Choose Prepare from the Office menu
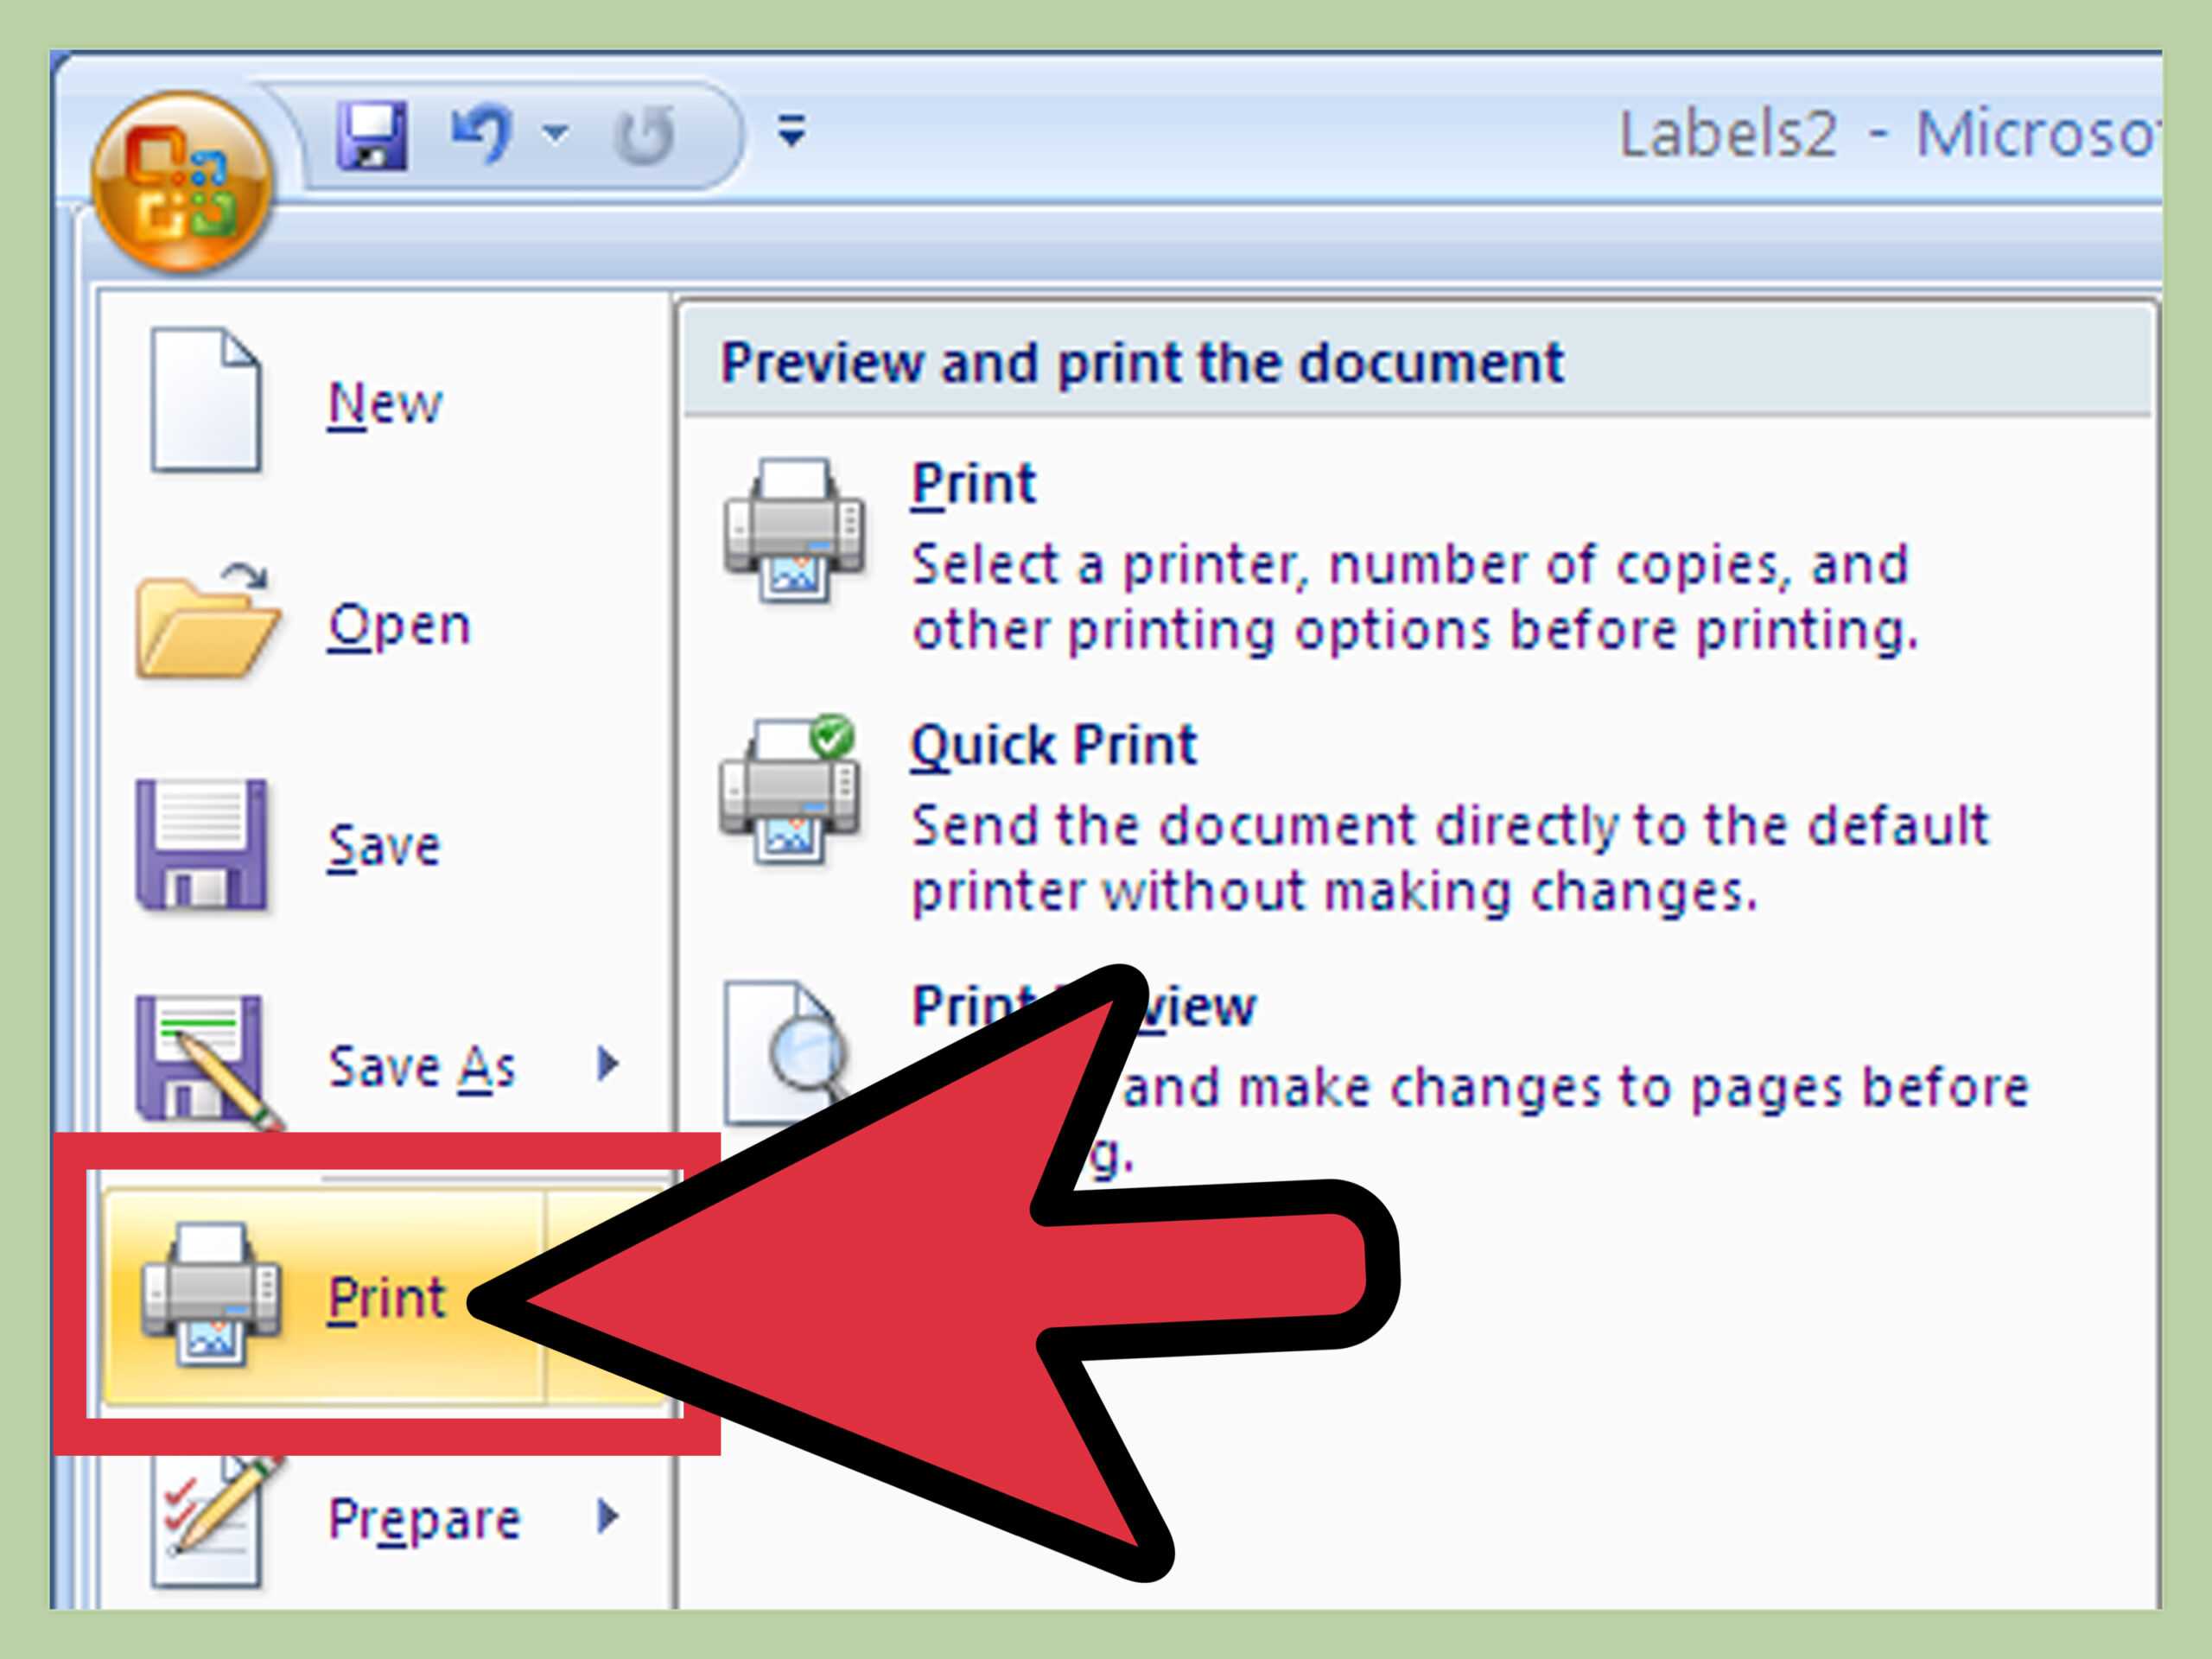 425,1521
